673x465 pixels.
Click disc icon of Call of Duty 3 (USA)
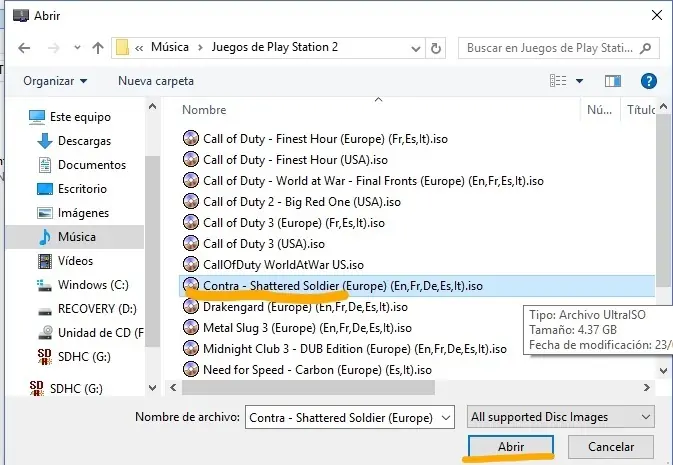pyautogui.click(x=191, y=243)
